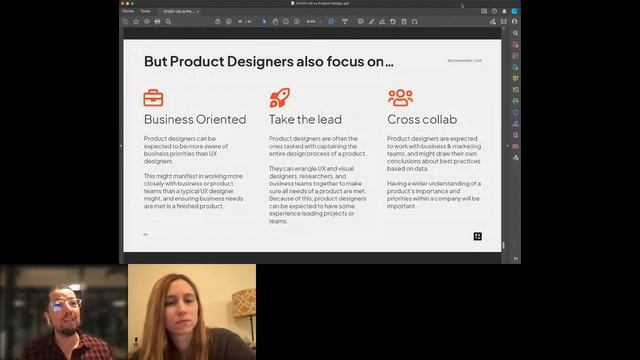Click the "Cross collab" heading
This screenshot has width=640, height=360.
click(422, 119)
